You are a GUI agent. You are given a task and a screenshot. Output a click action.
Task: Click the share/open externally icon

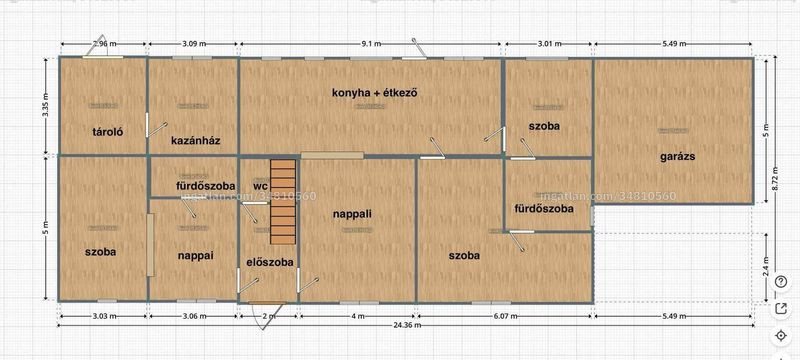pos(781,308)
